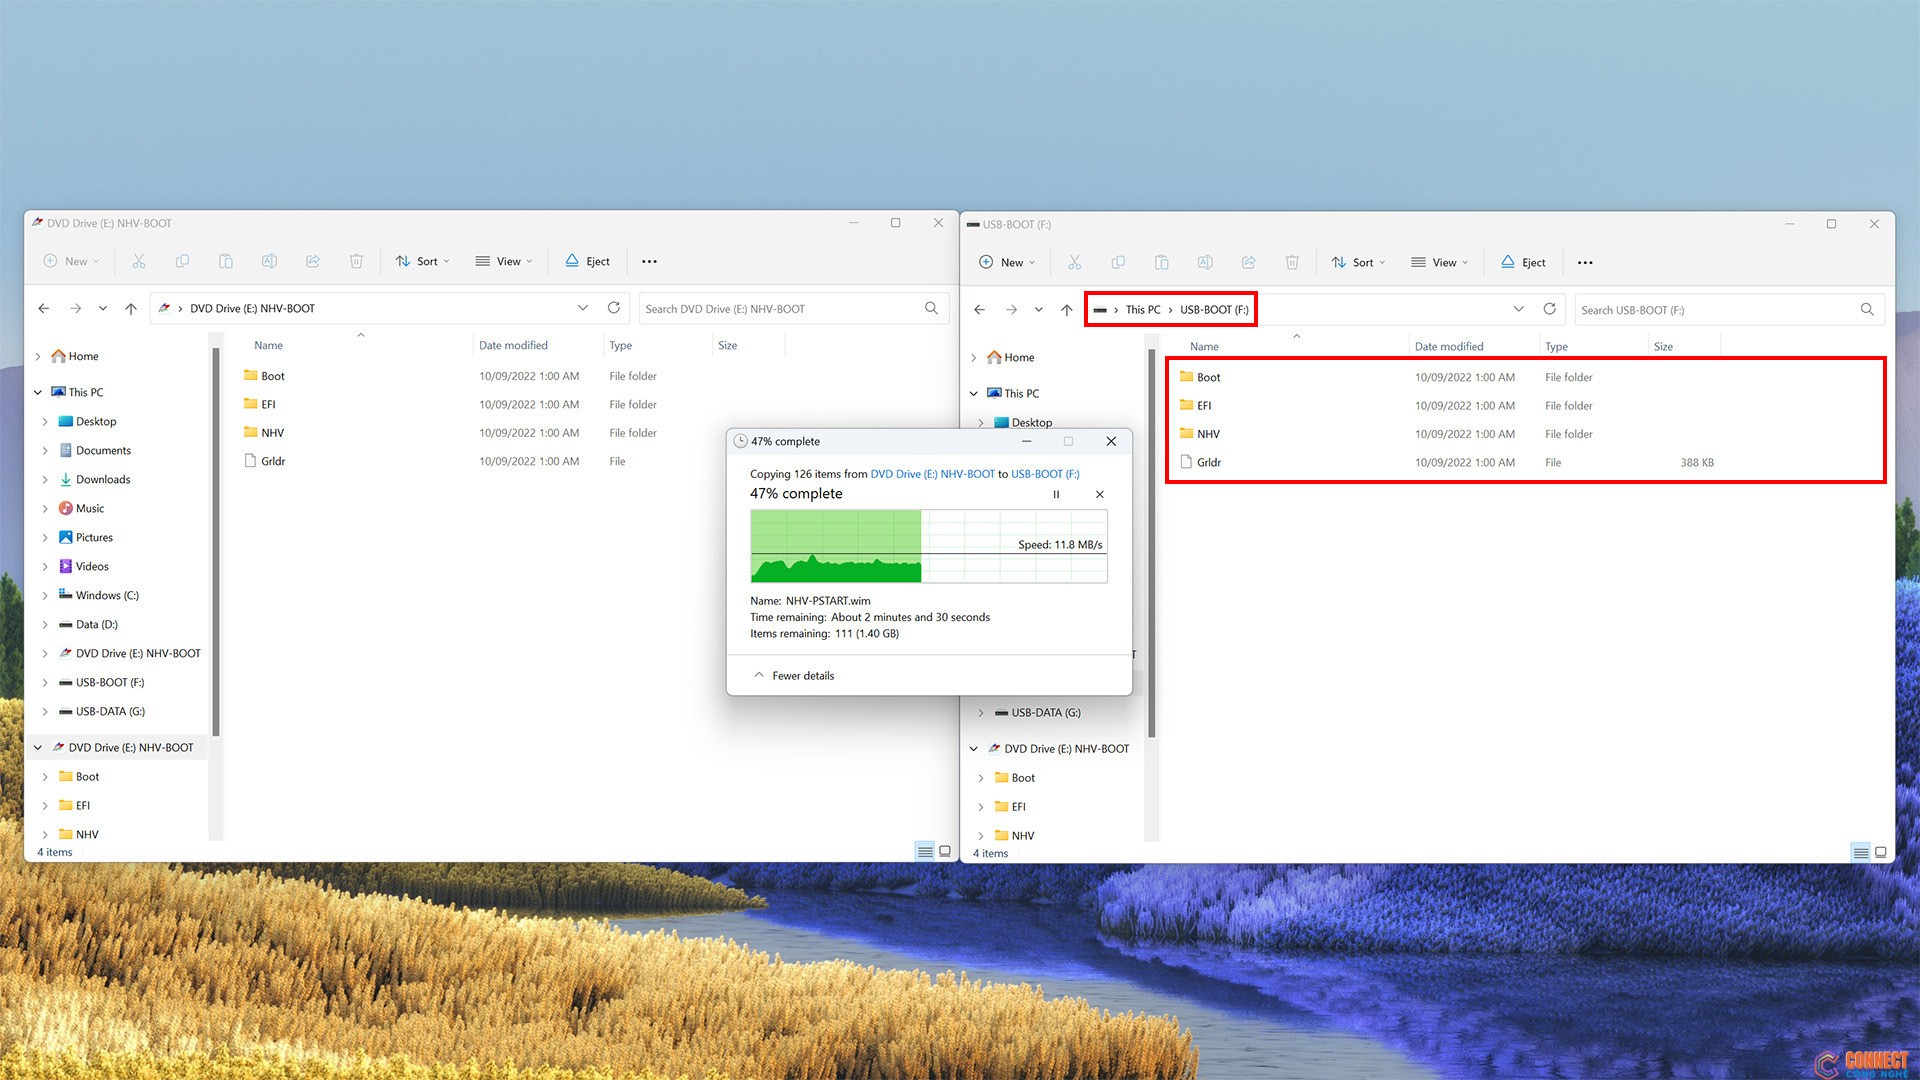This screenshot has height=1080, width=1920.
Task: Pause the file copy operation
Action: pyautogui.click(x=1056, y=494)
